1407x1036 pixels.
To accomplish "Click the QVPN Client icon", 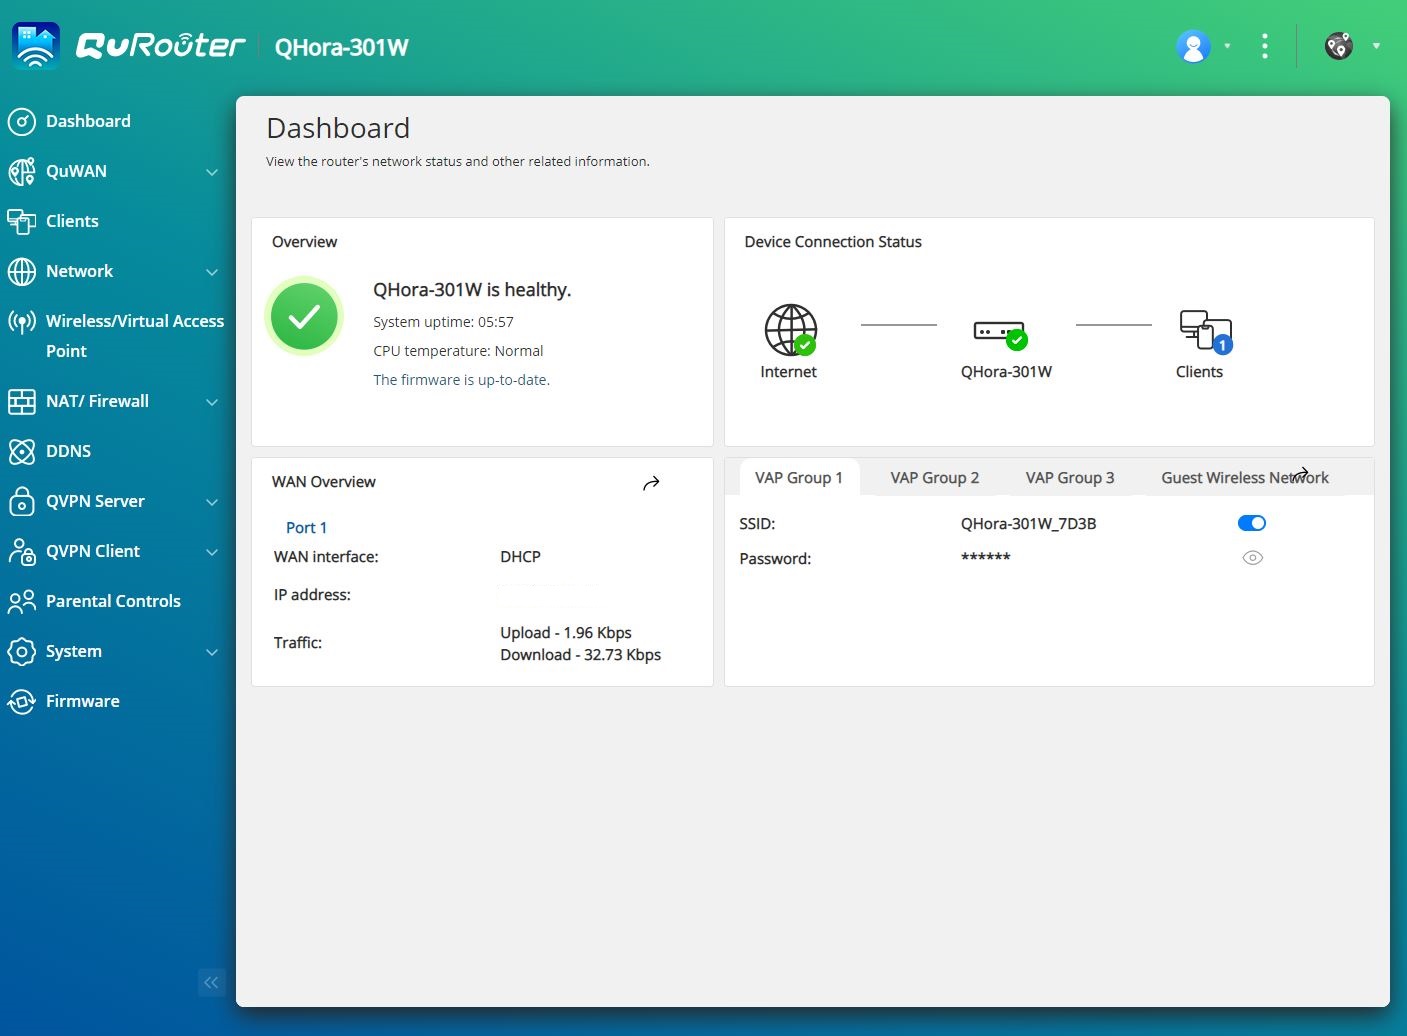I will coord(22,551).
